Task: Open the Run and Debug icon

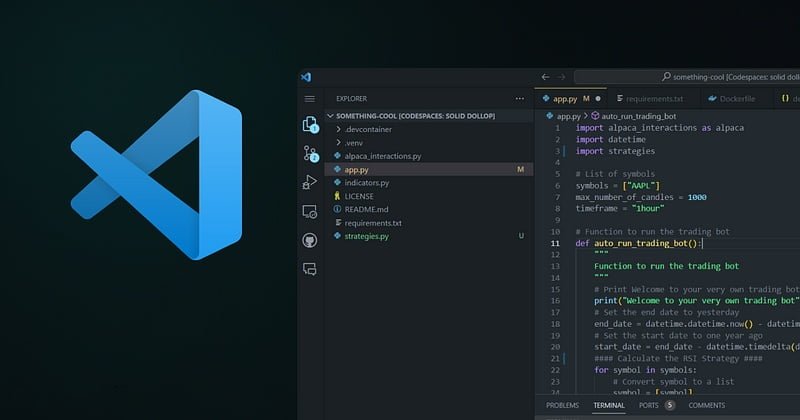Action: click(309, 182)
